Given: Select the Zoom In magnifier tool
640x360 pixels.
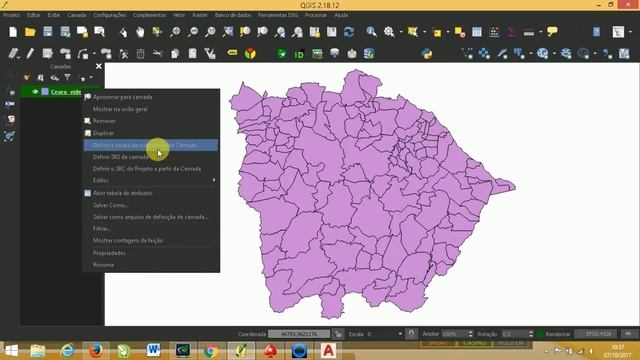Looking at the screenshot, I should click(175, 32).
